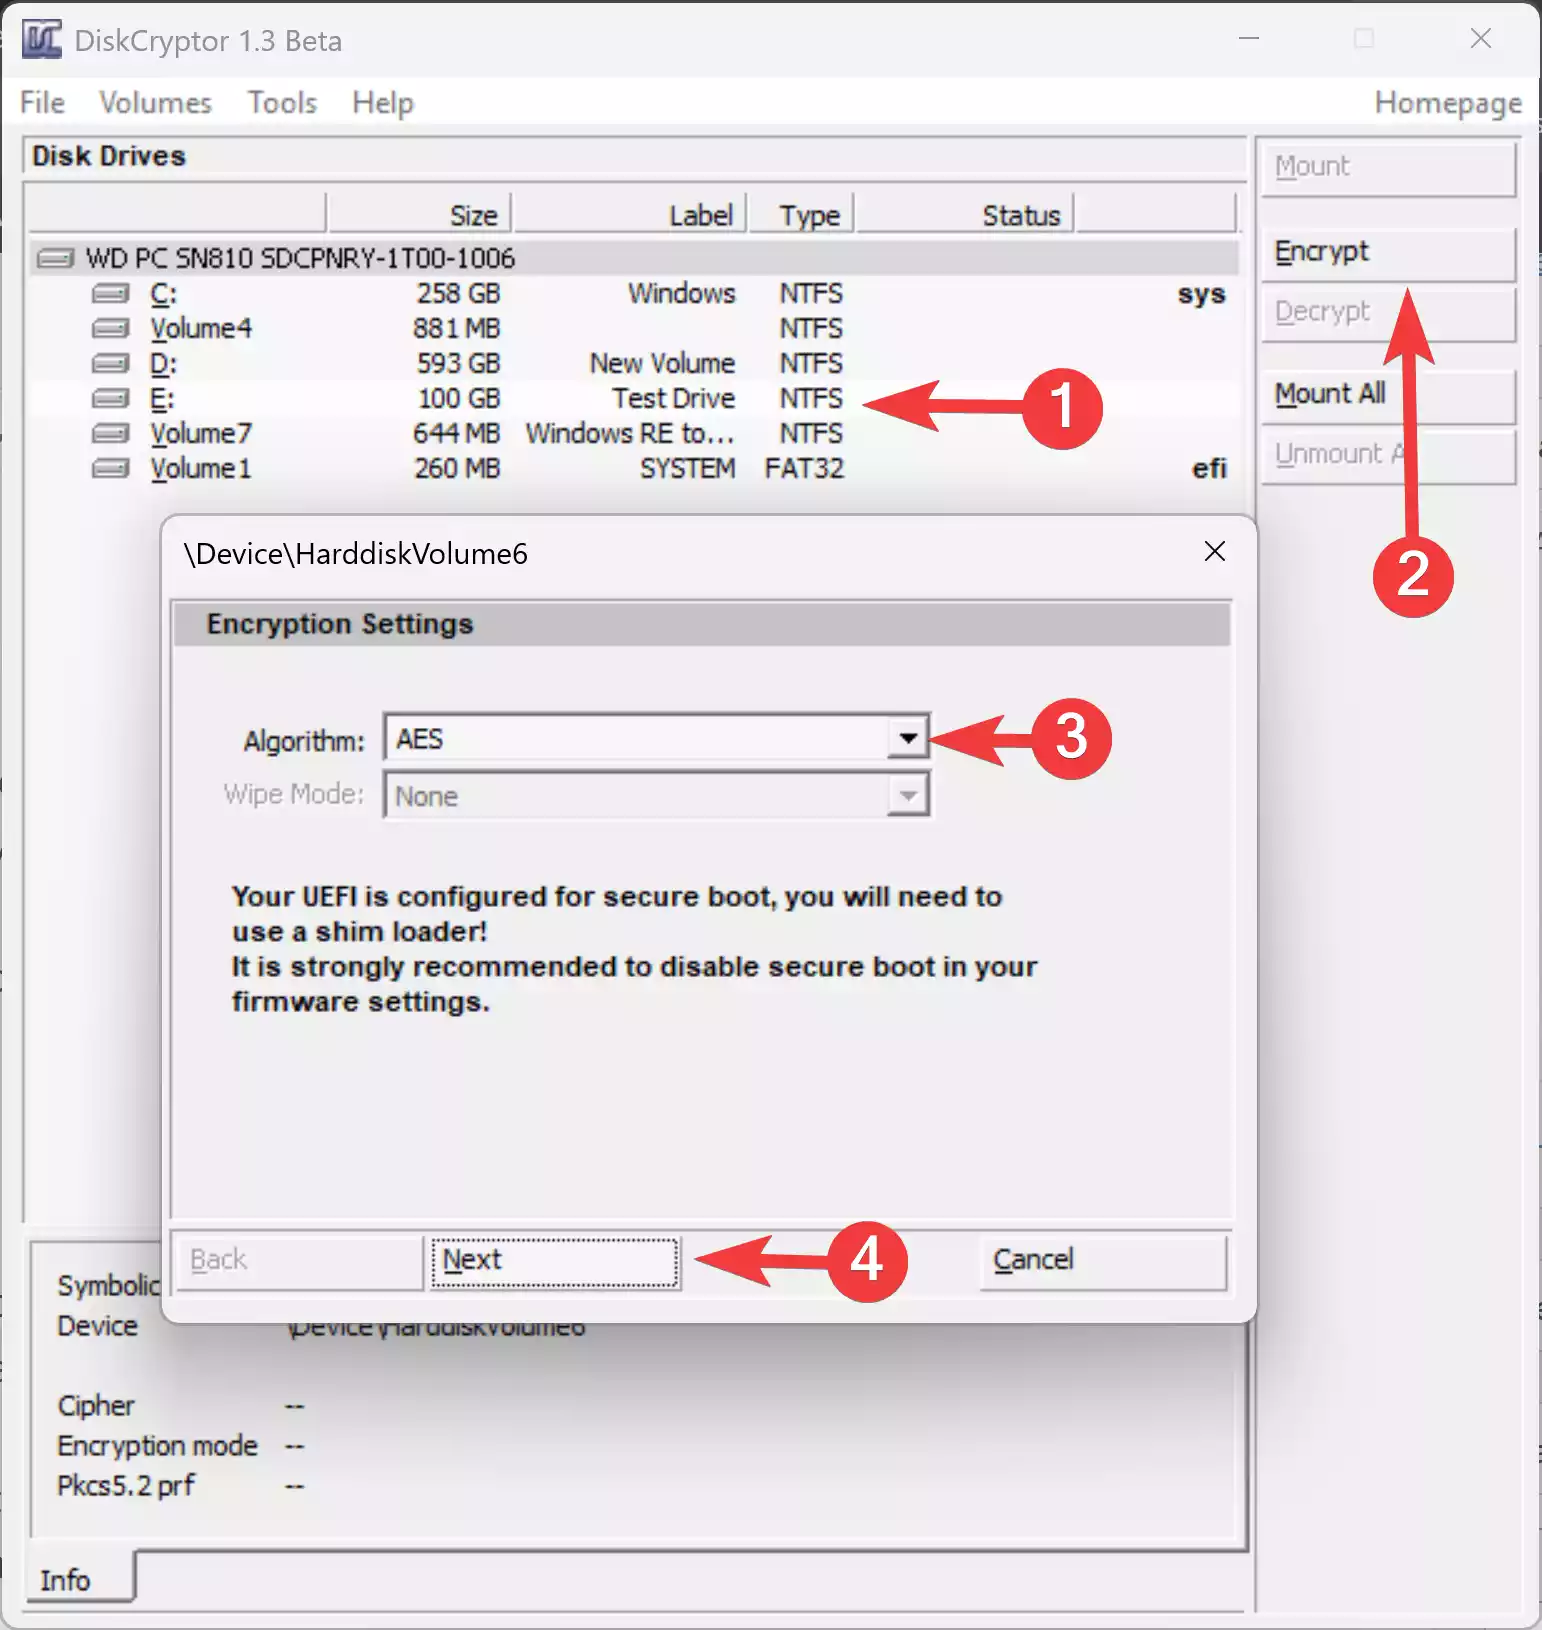Click the Back button in dialog
This screenshot has height=1630, width=1542.
[300, 1261]
